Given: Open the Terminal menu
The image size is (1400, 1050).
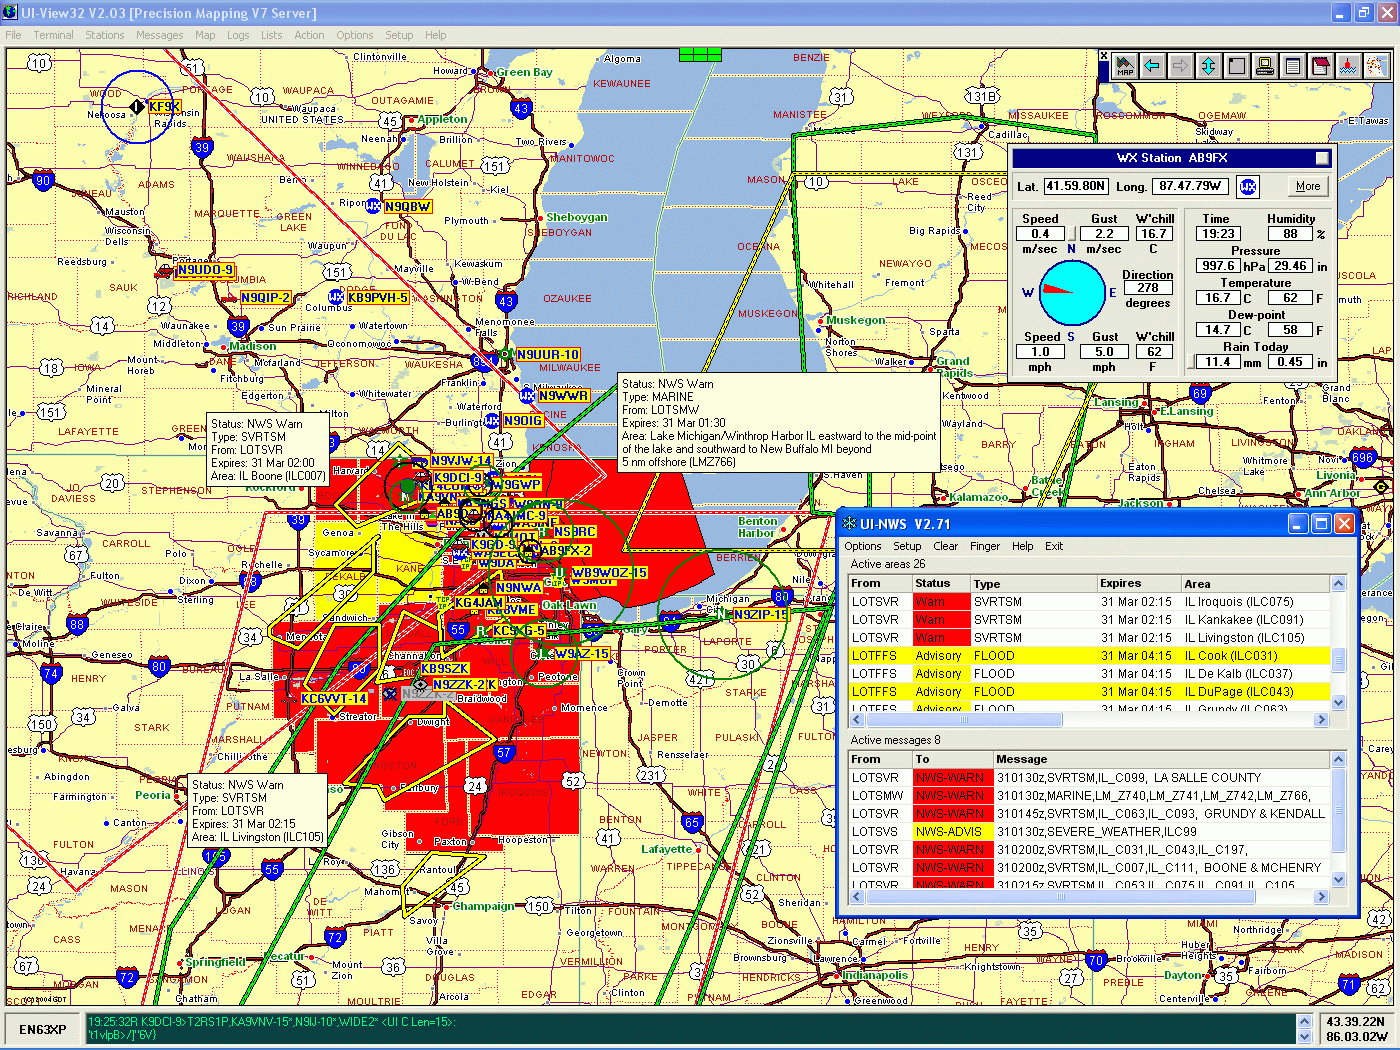Looking at the screenshot, I should [53, 35].
